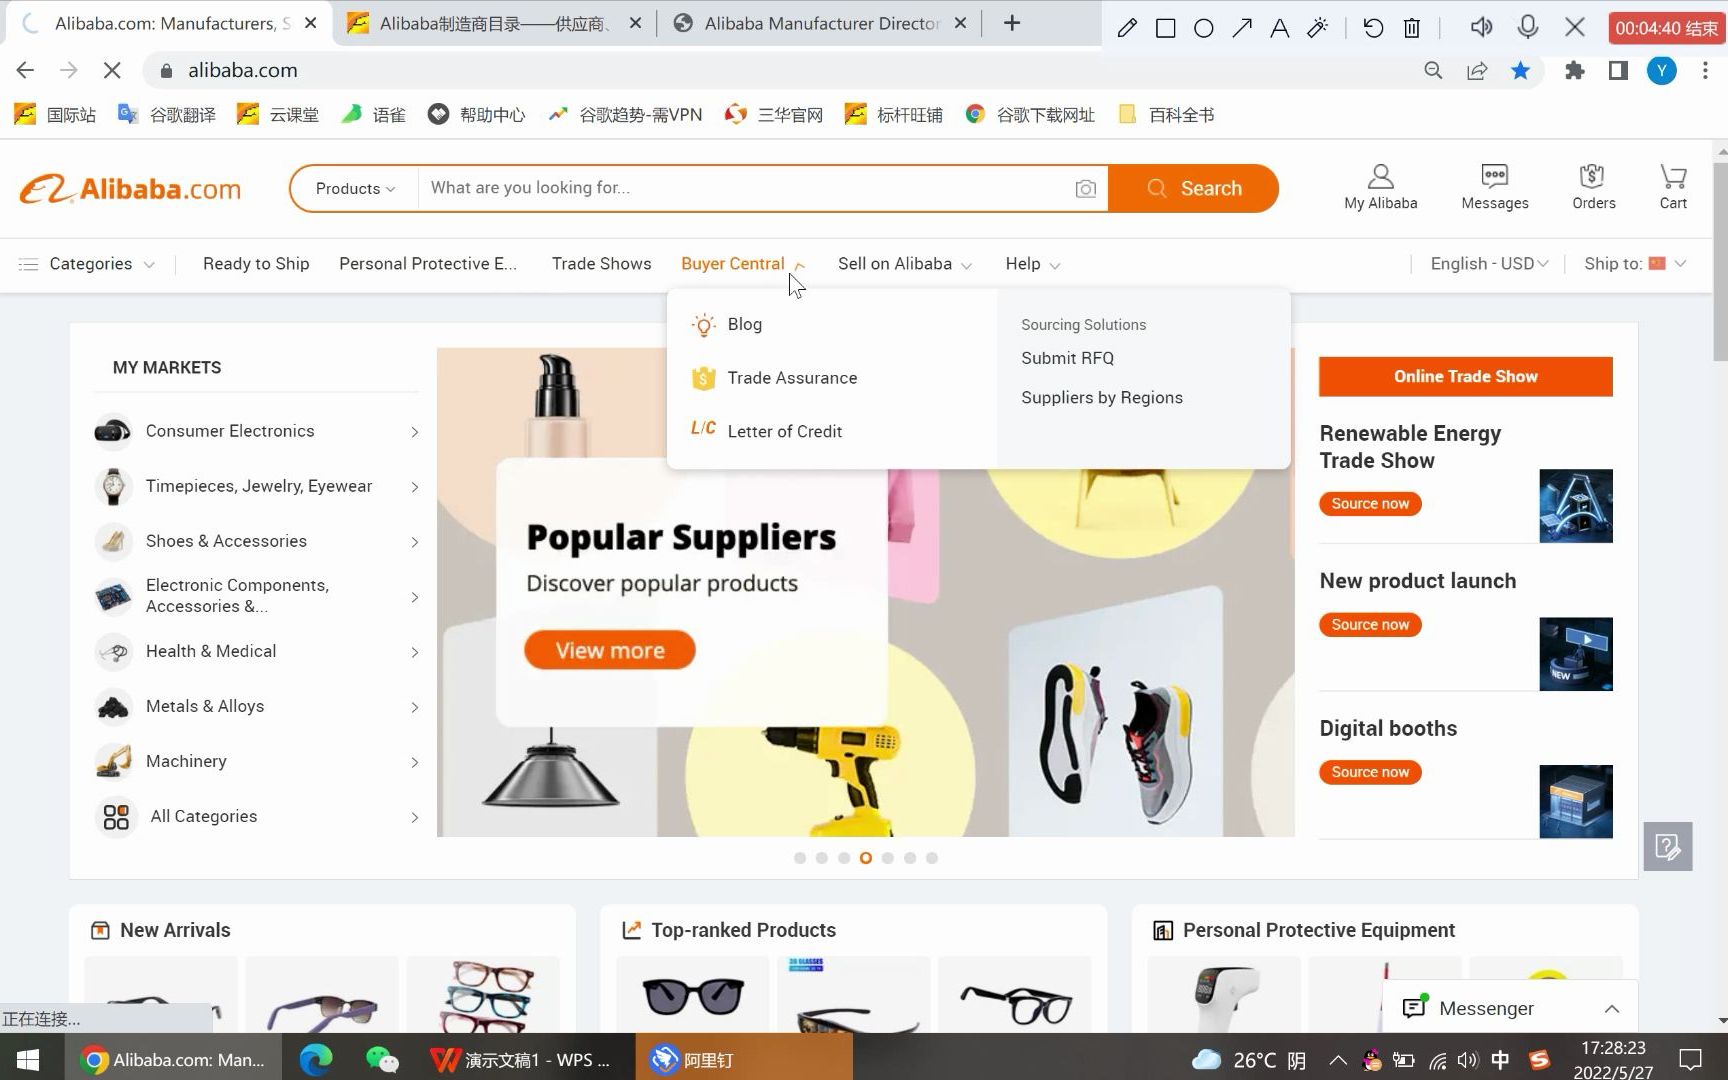Click the Blog lightbulb icon
Viewport: 1728px width, 1080px height.
point(703,325)
